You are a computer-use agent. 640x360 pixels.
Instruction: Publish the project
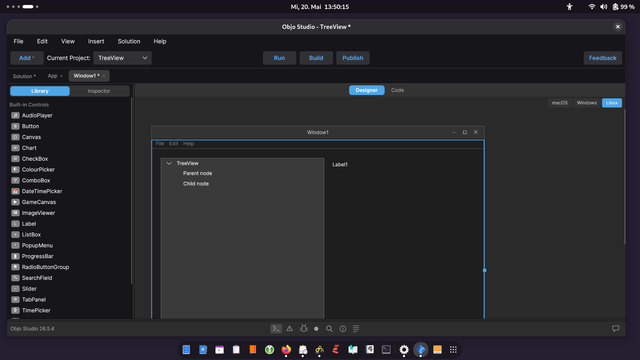[x=353, y=58]
